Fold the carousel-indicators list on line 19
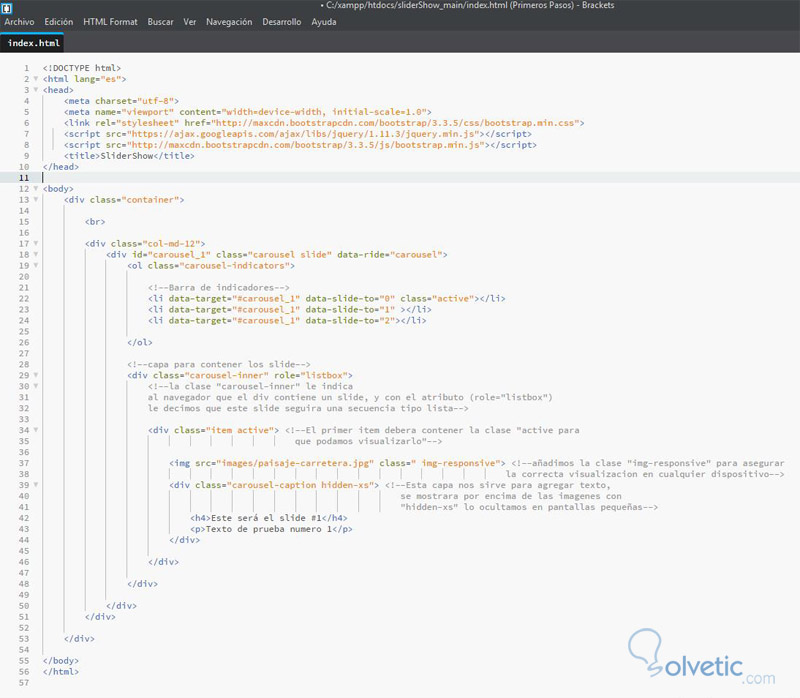Screen dimensions: 800x698 34,266
